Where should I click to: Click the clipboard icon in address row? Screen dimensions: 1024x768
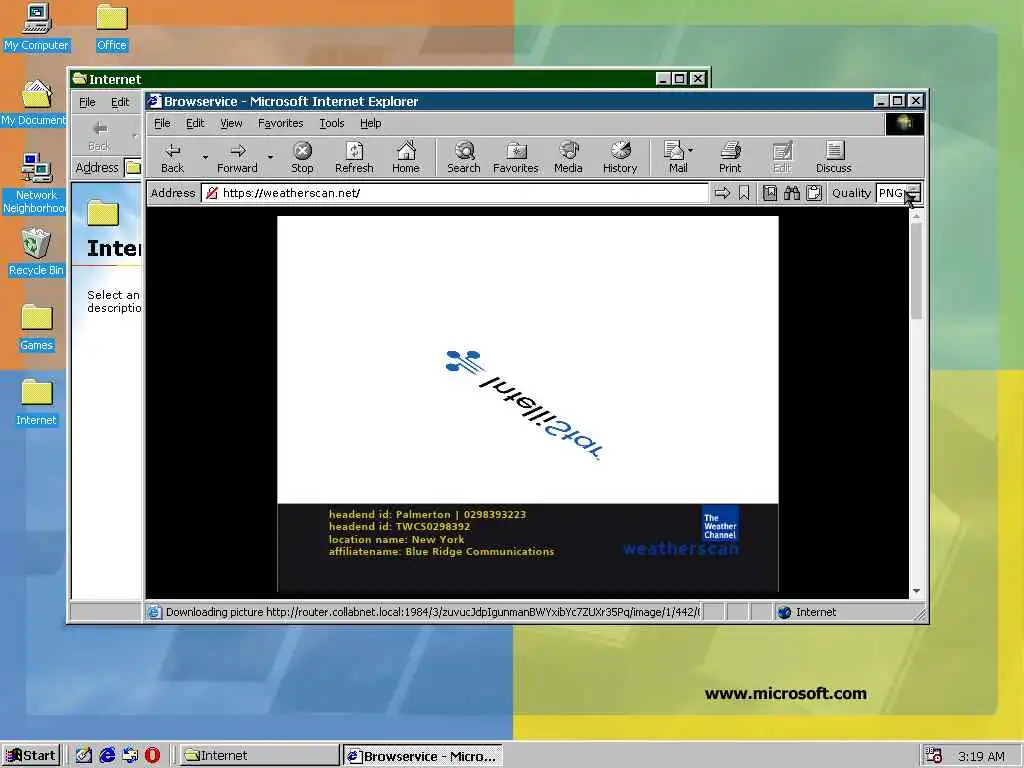tap(814, 193)
